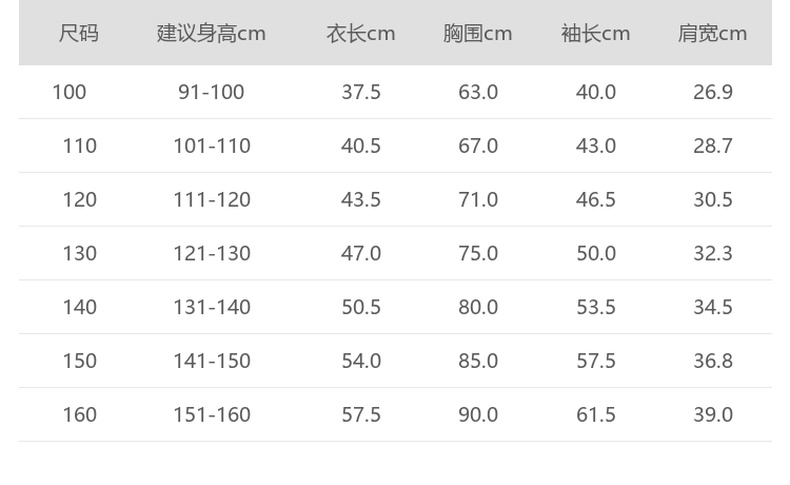Click the 61.5 sleeve length value
The image size is (790, 485).
point(596,414)
